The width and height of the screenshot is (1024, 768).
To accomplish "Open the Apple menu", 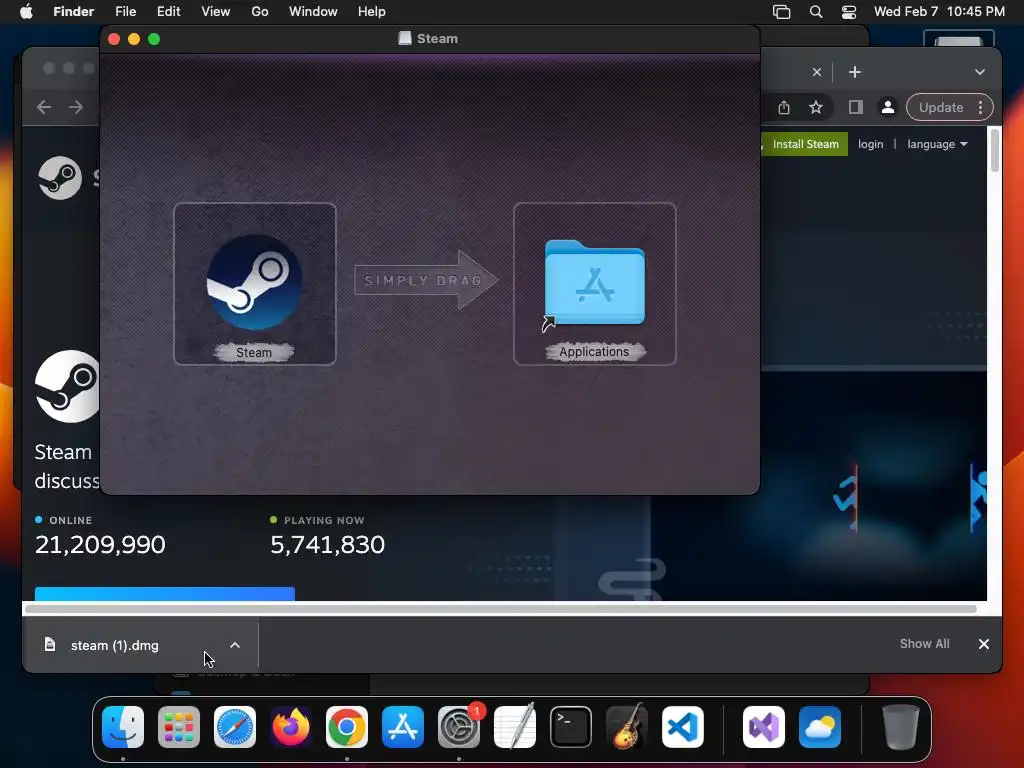I will pos(26,11).
